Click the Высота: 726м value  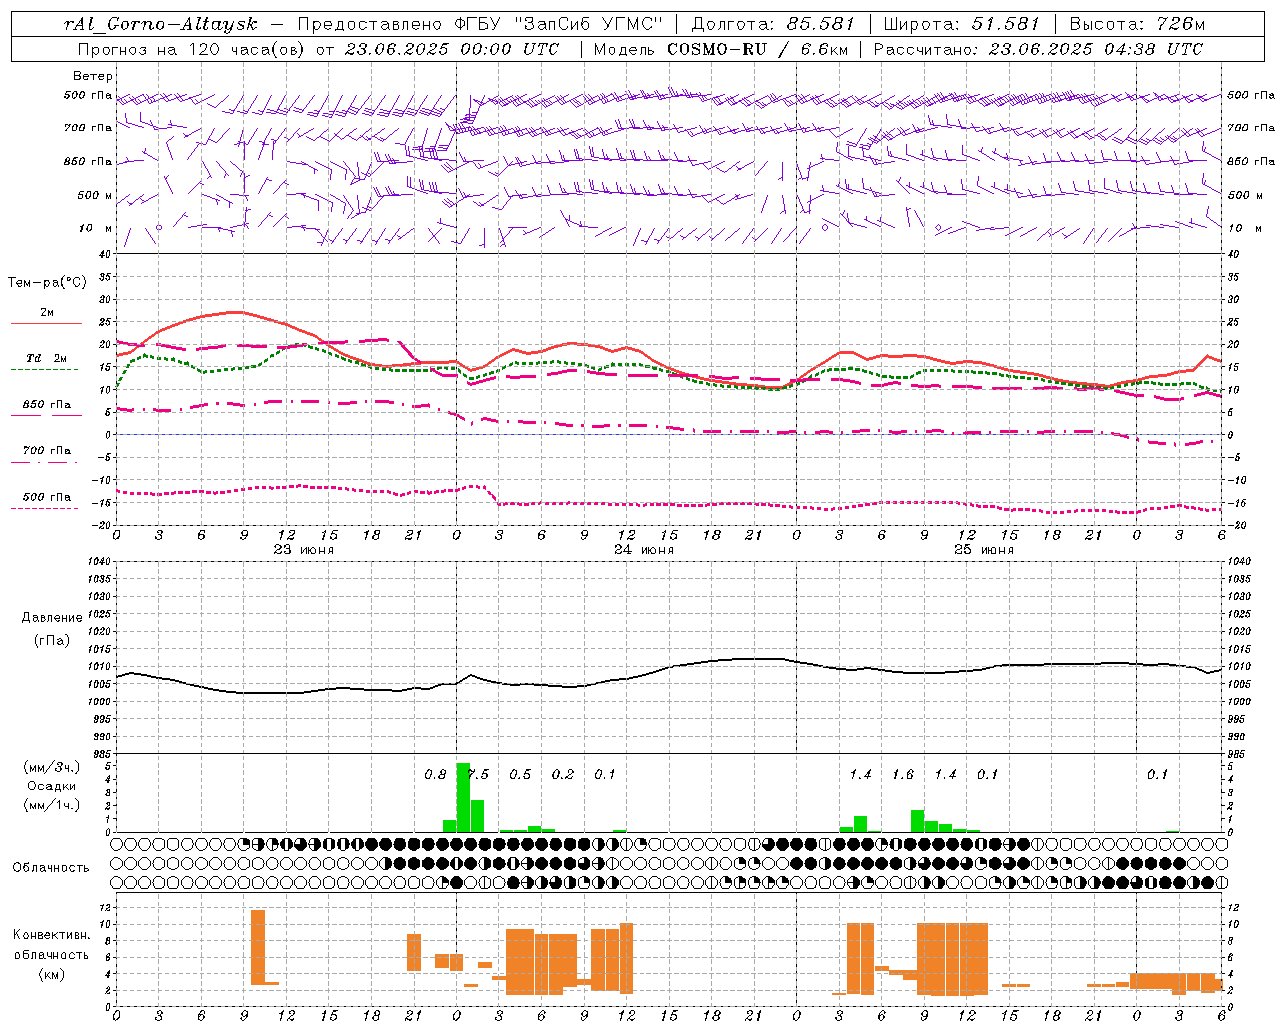tap(1136, 23)
